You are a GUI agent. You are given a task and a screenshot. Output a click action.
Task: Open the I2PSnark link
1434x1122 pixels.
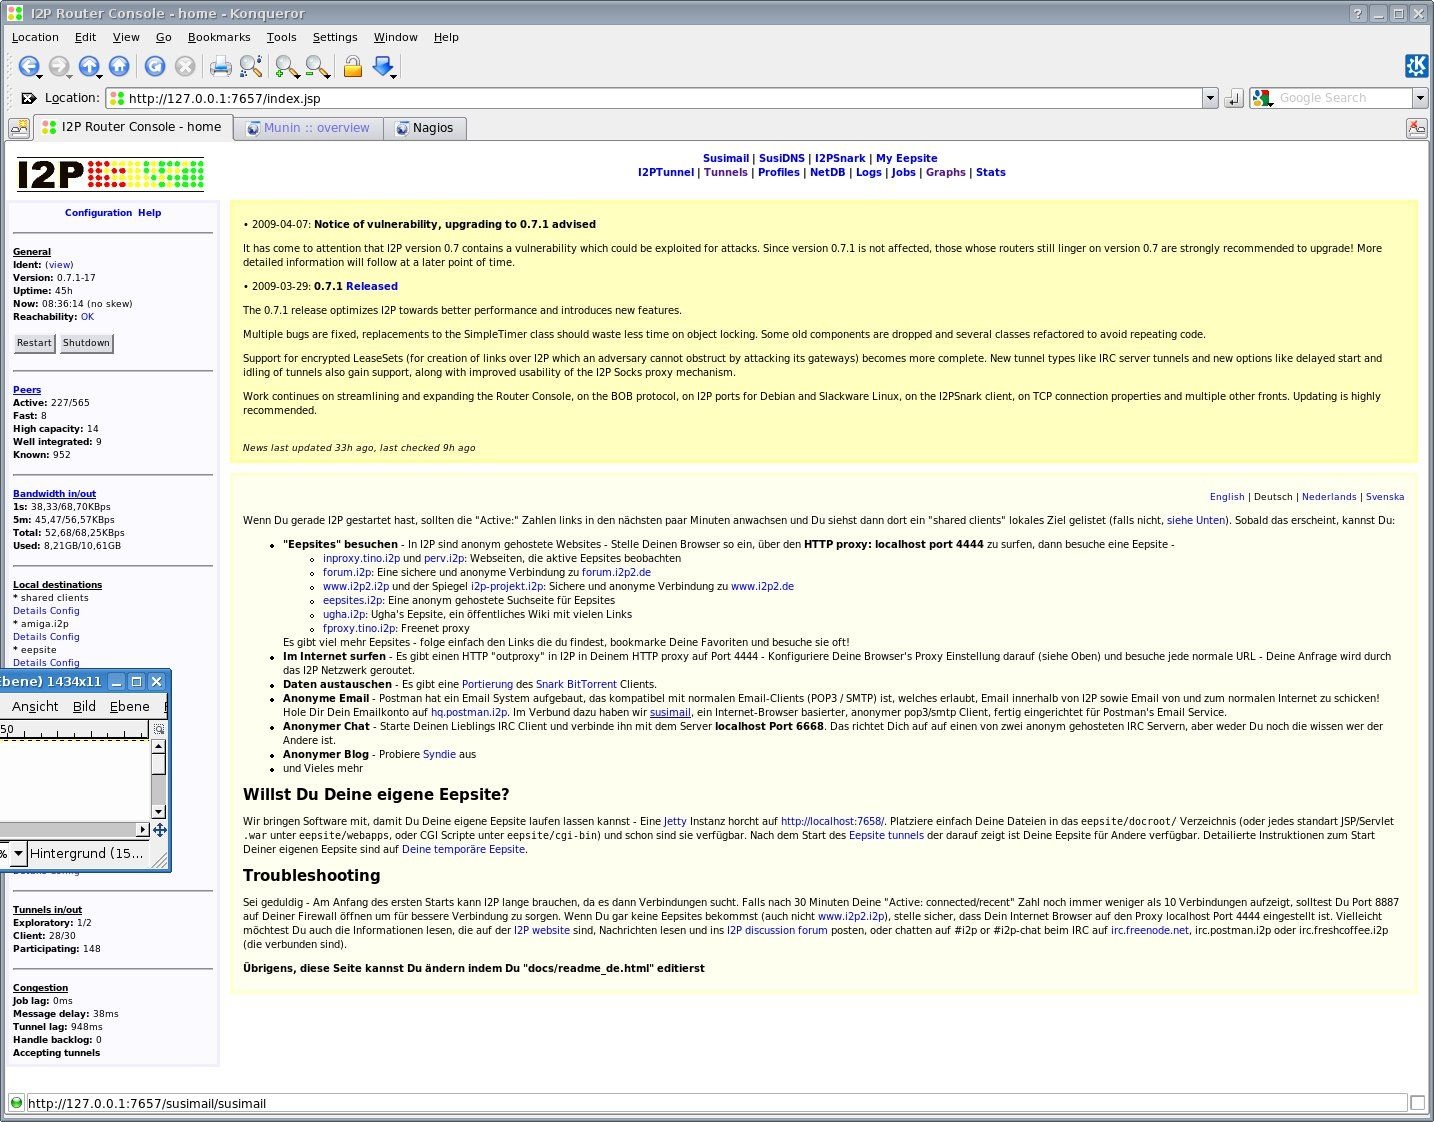[839, 158]
